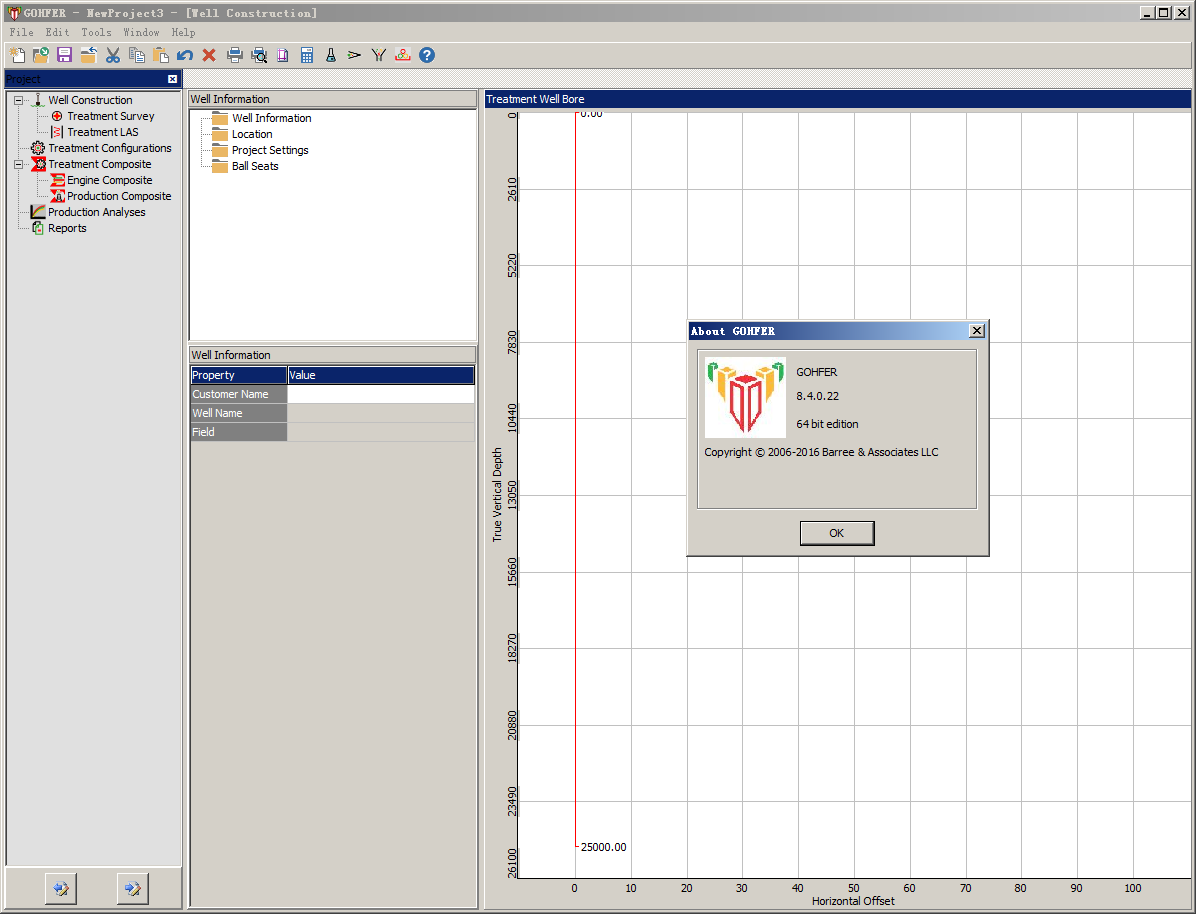
Task: Save the project with the purple floppy icon
Action: click(x=64, y=55)
